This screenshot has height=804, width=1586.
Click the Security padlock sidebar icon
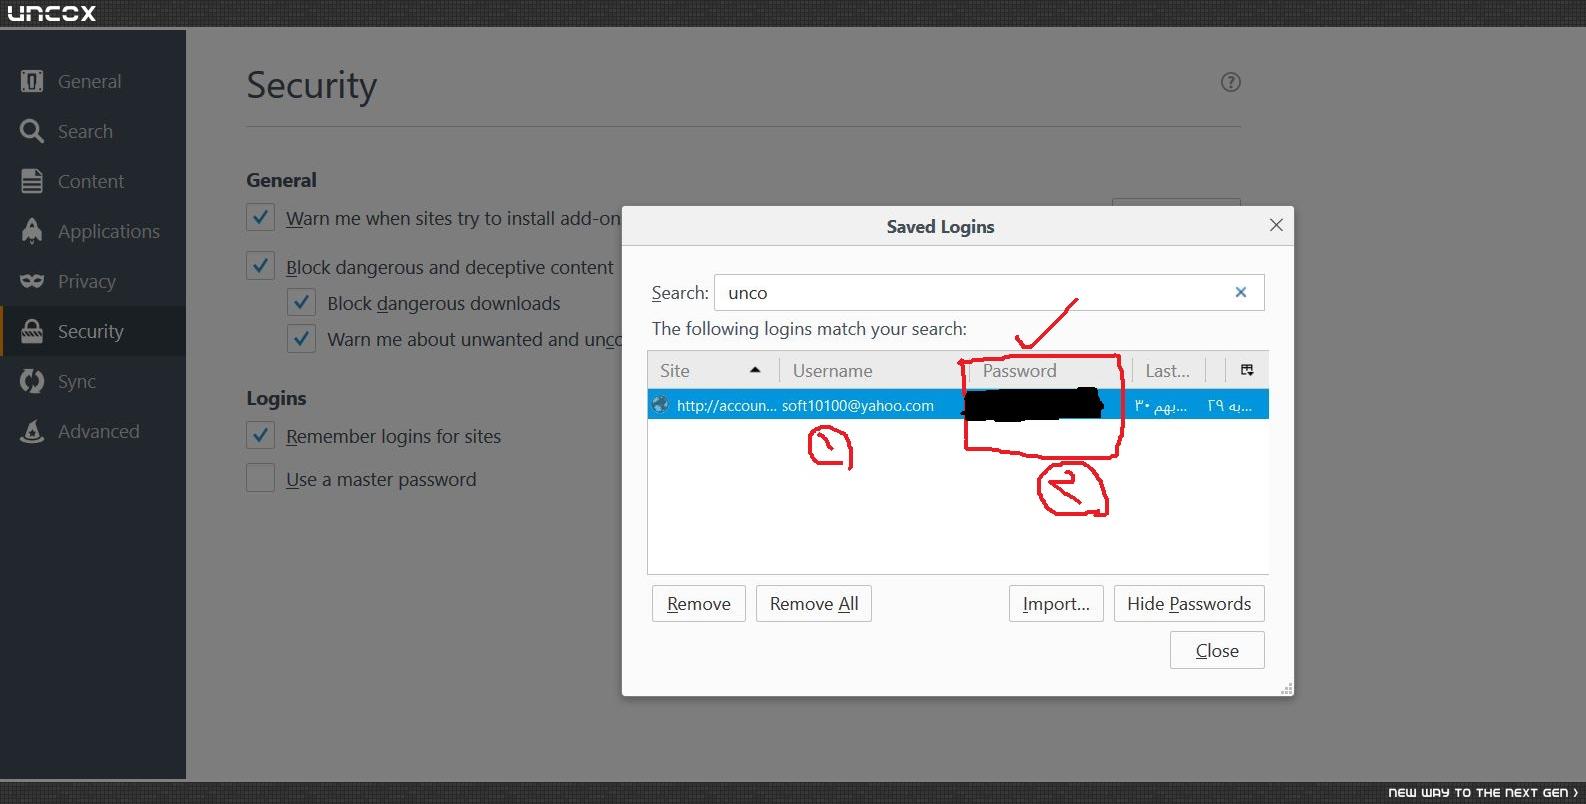(32, 331)
